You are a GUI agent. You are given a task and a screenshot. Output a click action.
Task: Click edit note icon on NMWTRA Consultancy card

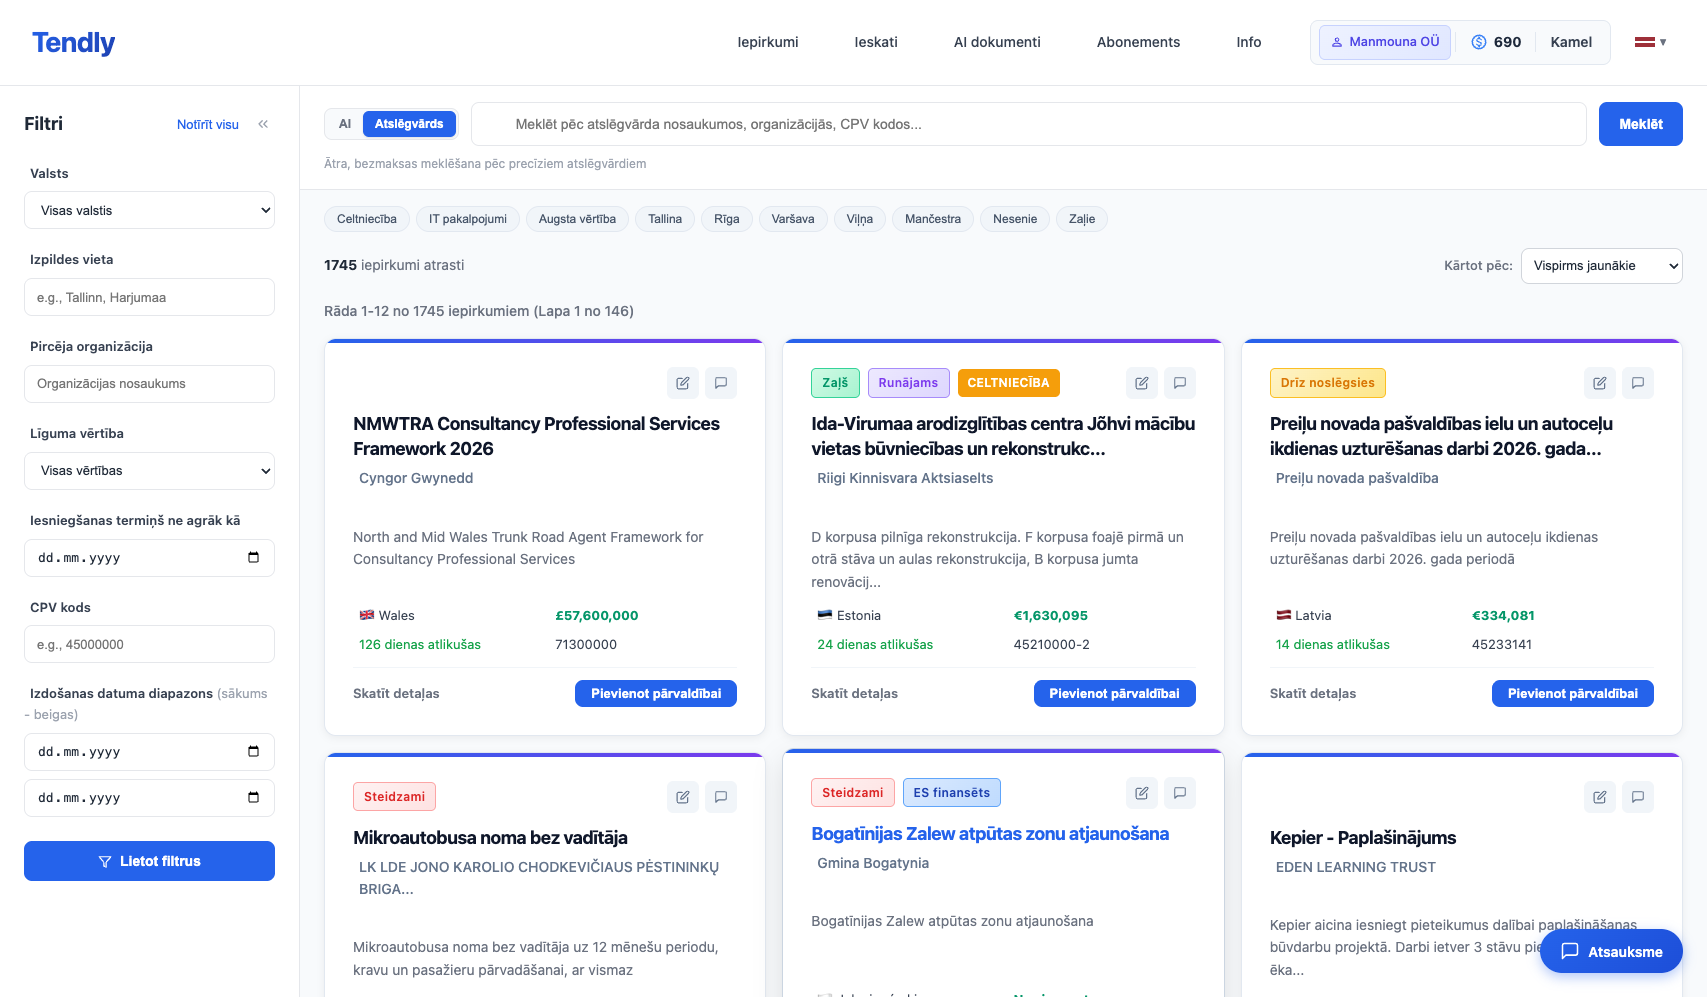[x=683, y=383]
